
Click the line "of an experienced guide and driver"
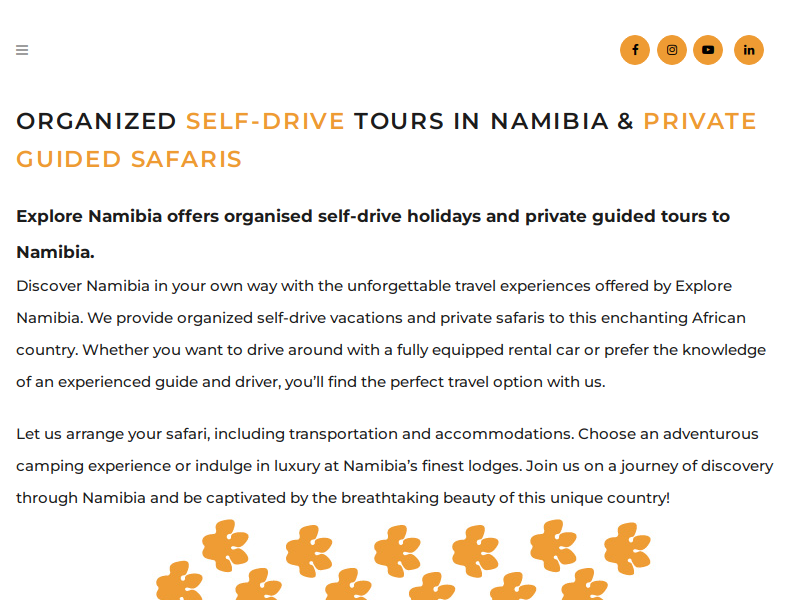[311, 382]
